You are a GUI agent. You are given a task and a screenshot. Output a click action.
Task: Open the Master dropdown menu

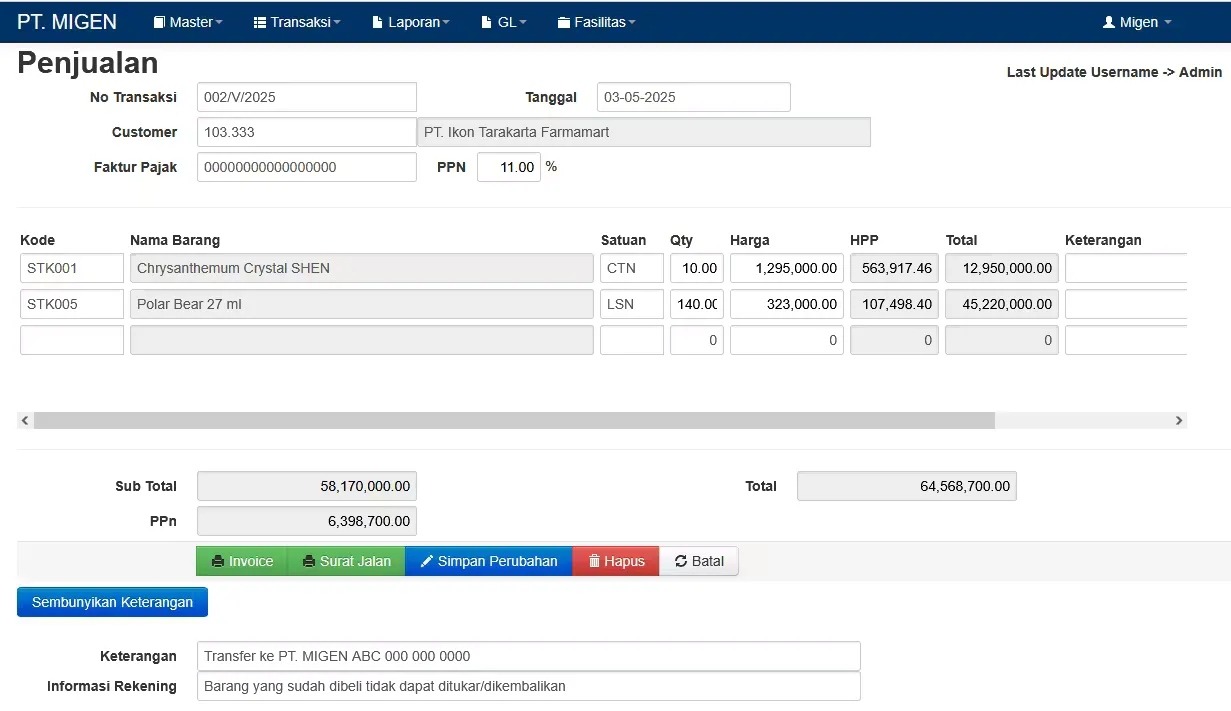coord(188,22)
